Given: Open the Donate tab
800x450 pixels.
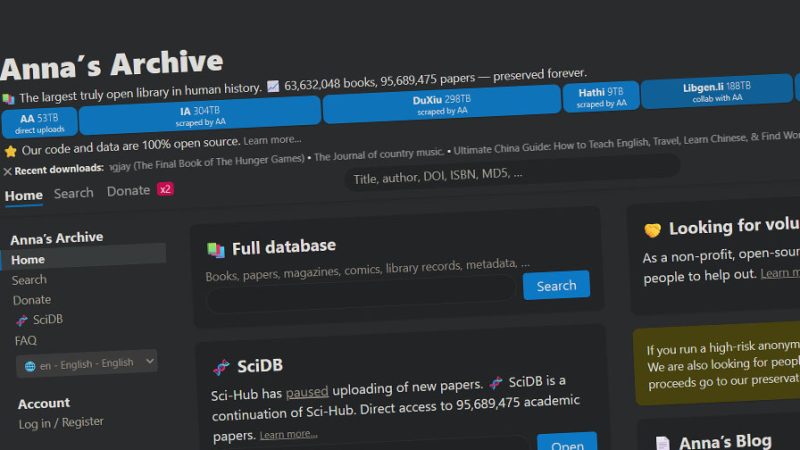Looking at the screenshot, I should [128, 191].
